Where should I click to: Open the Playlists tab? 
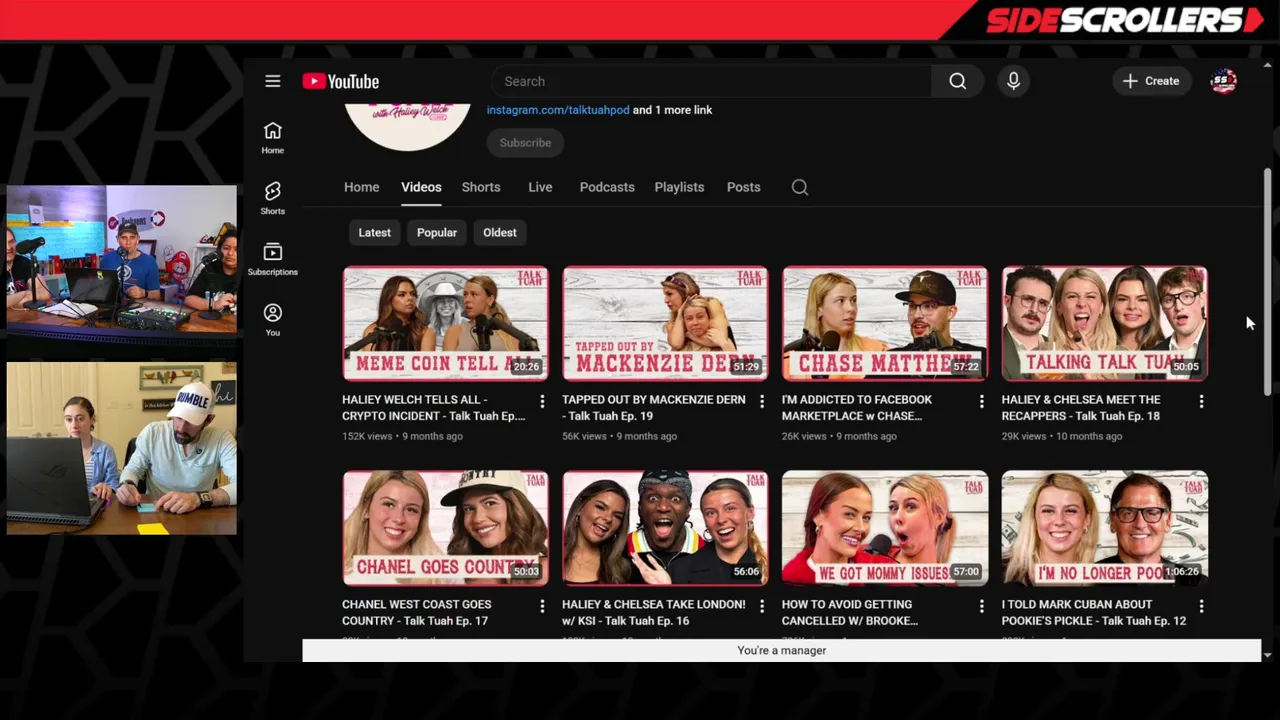tap(679, 187)
